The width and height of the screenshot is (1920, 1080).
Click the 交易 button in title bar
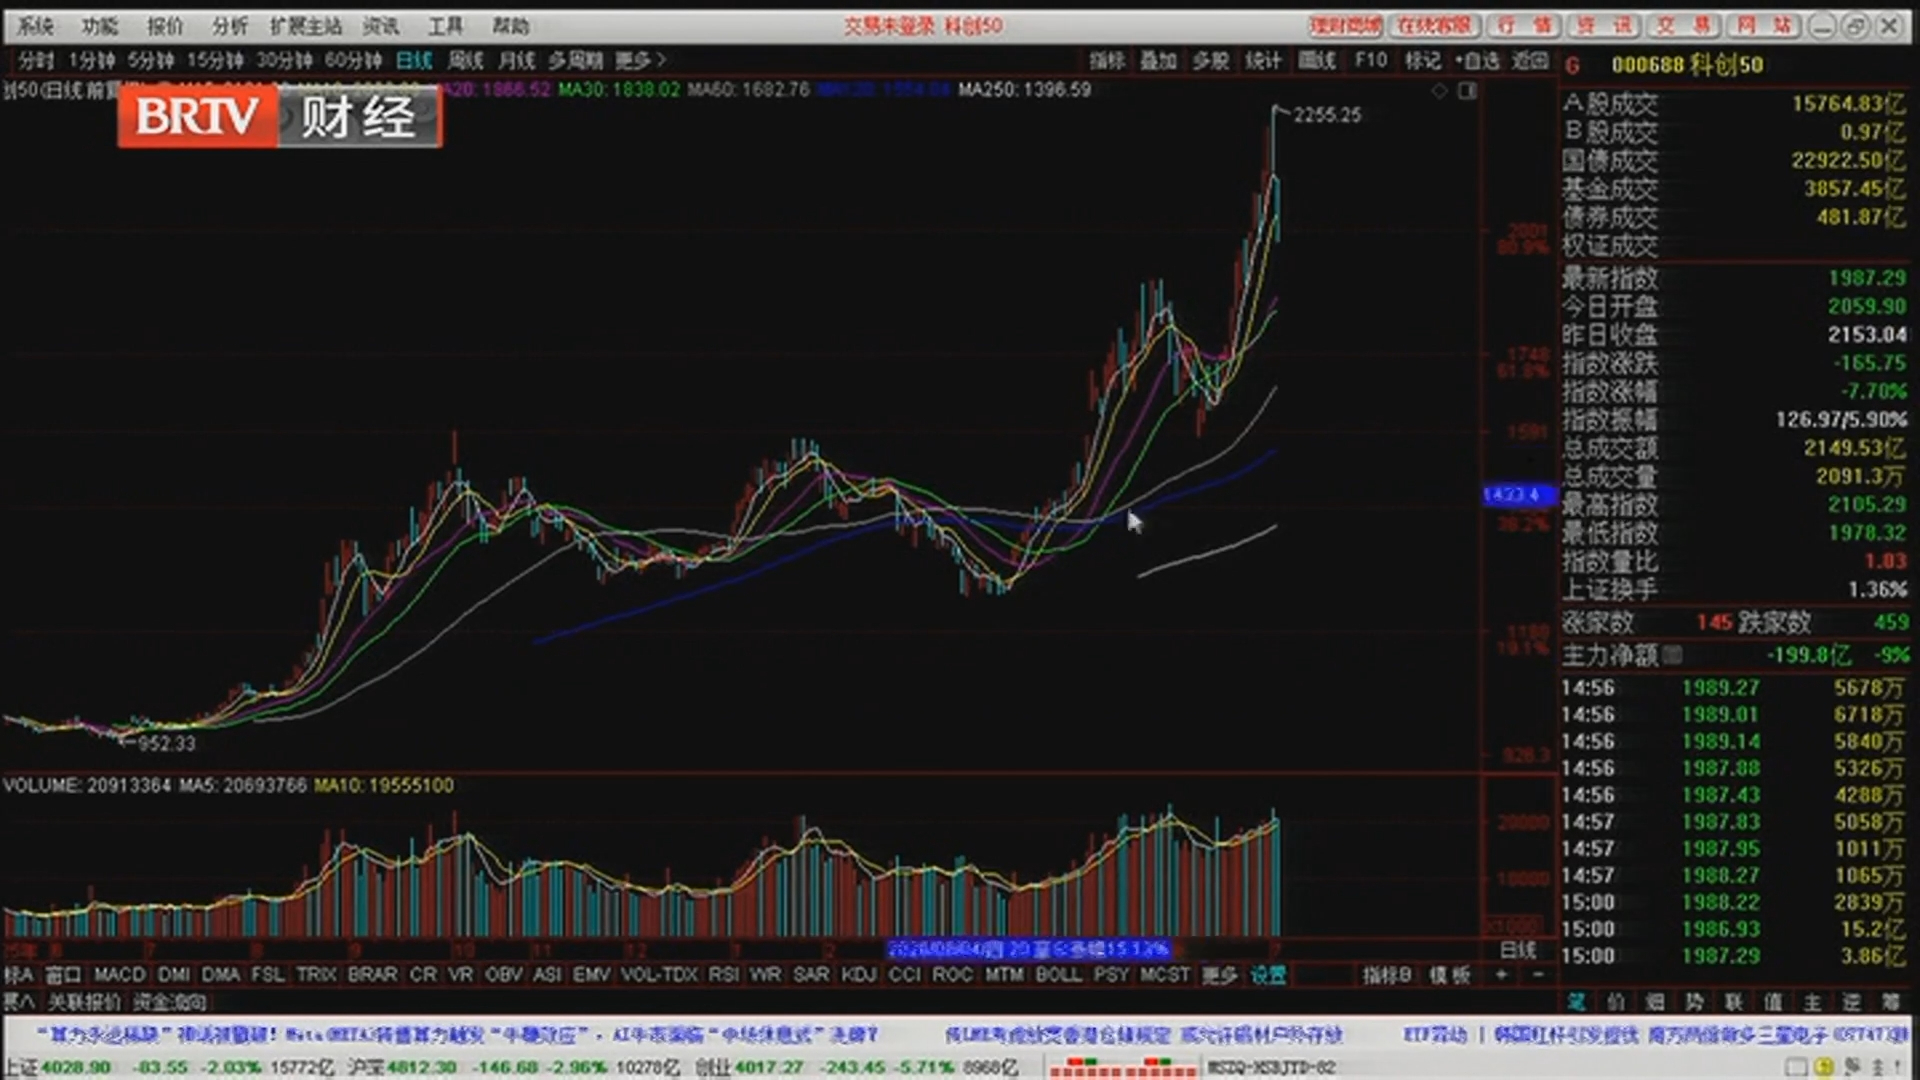[1683, 26]
